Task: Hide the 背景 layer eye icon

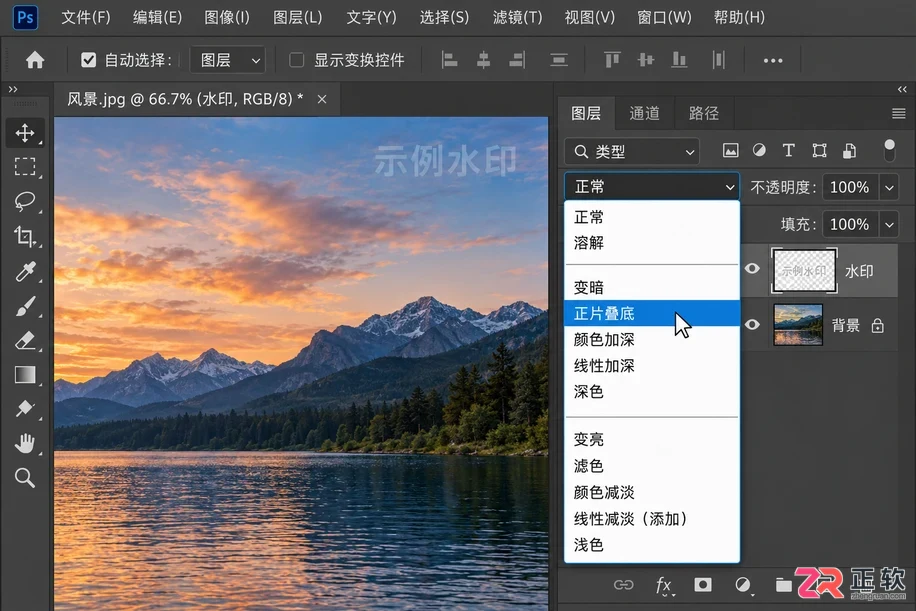Action: tap(752, 325)
